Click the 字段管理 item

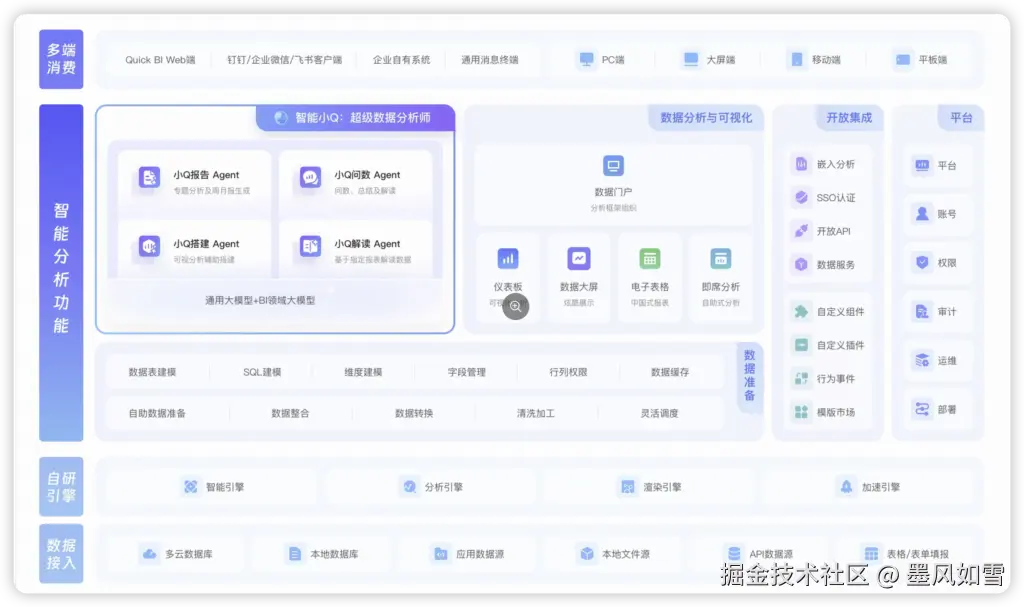(x=466, y=372)
